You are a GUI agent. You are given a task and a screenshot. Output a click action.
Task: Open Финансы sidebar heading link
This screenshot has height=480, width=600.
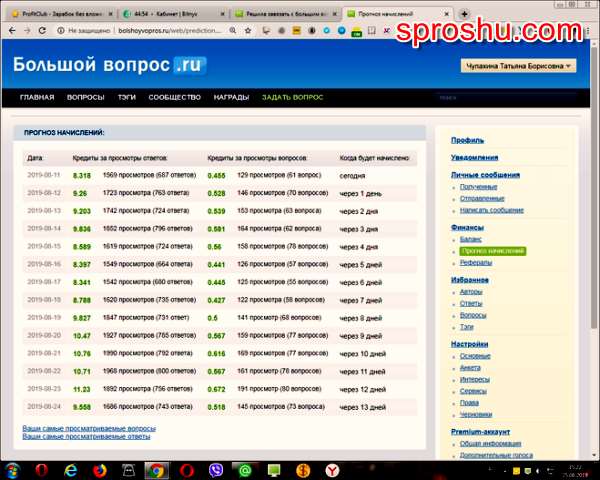click(467, 227)
